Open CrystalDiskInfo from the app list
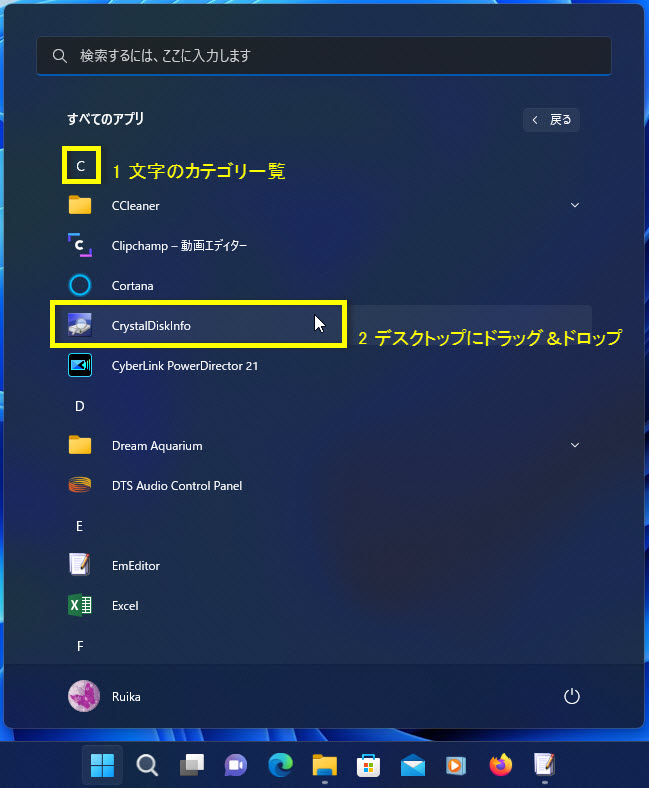The image size is (649, 788). 150,325
